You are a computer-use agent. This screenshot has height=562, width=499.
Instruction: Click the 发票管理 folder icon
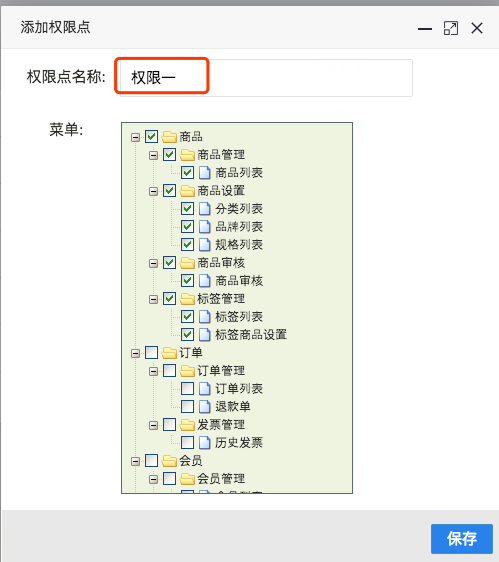(x=187, y=425)
